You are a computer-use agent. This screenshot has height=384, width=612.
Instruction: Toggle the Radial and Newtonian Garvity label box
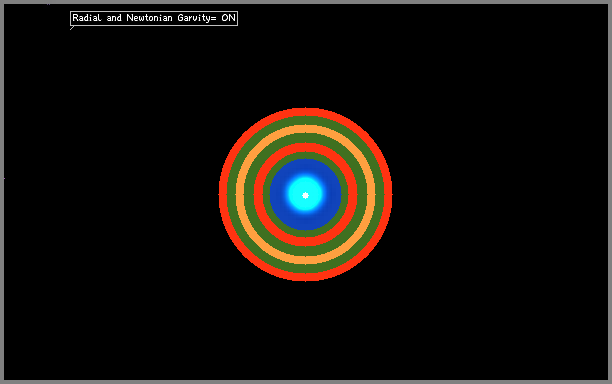pos(154,18)
